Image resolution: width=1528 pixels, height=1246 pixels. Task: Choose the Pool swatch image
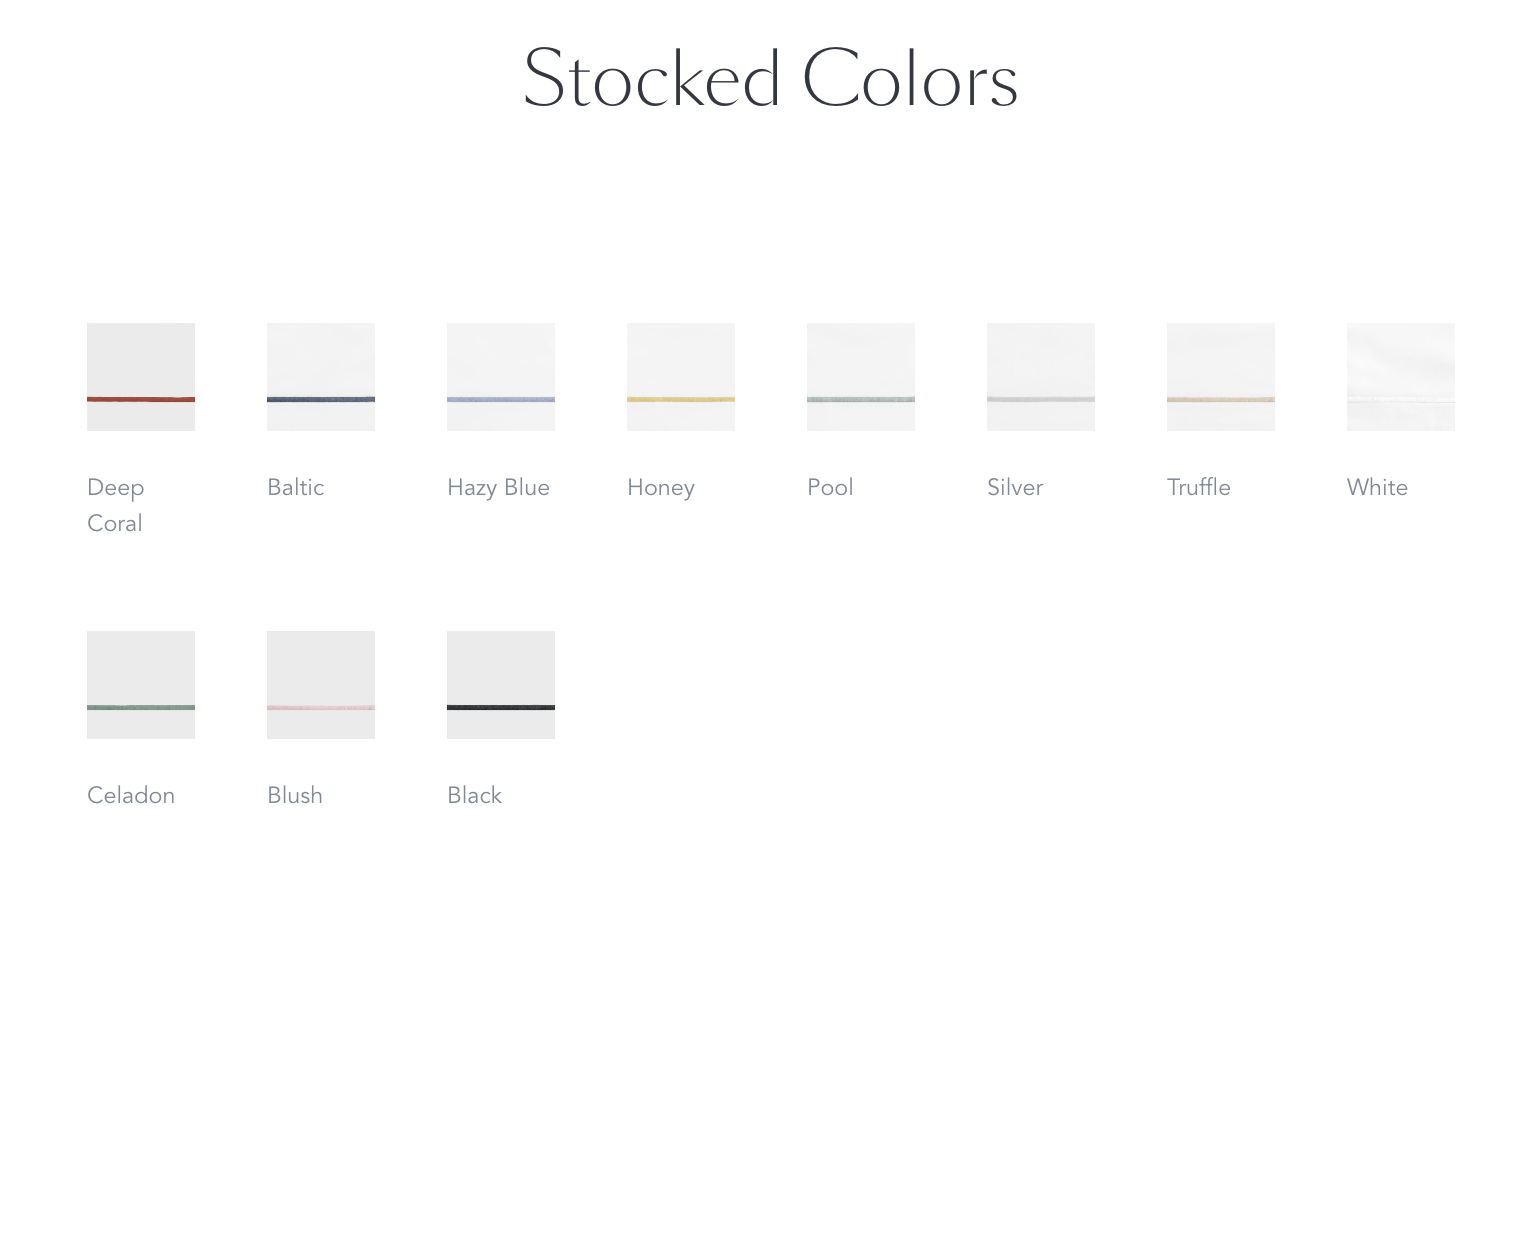[x=861, y=377]
